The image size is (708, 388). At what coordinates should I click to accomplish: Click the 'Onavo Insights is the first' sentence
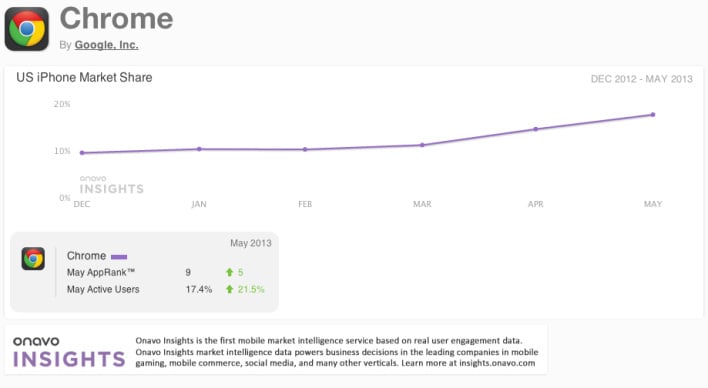pos(329,341)
